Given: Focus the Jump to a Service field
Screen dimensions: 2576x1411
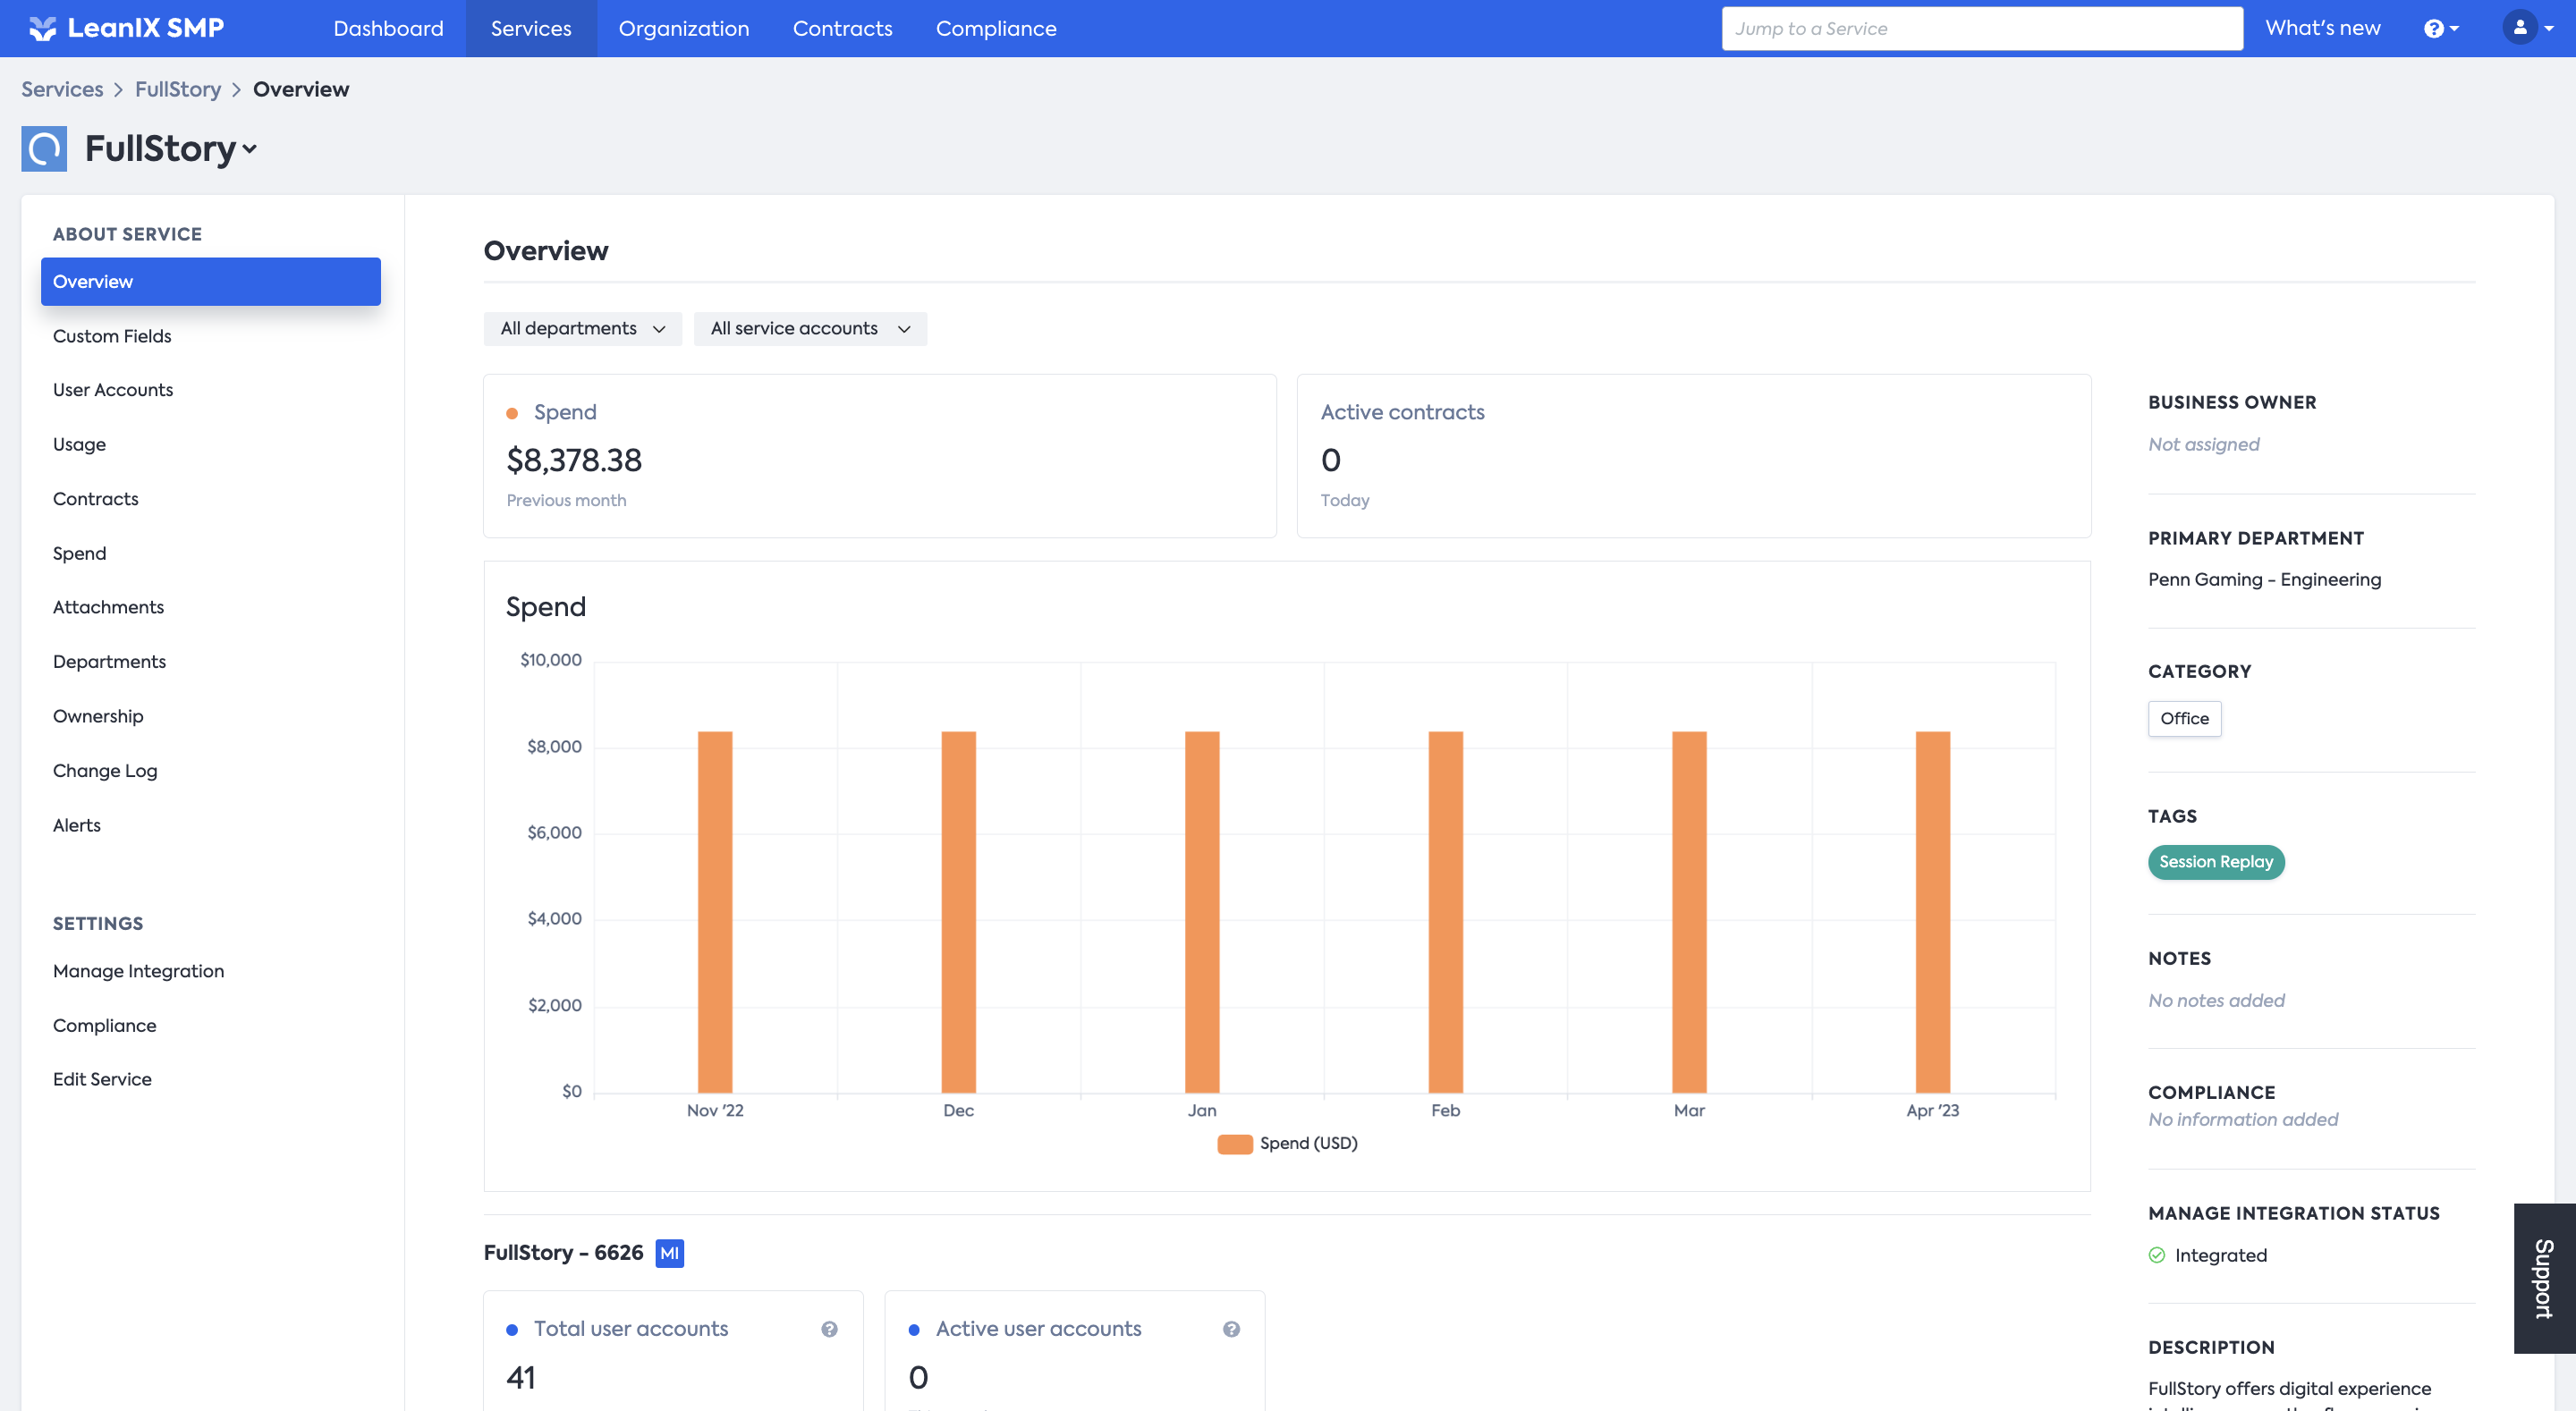Looking at the screenshot, I should coord(1981,28).
